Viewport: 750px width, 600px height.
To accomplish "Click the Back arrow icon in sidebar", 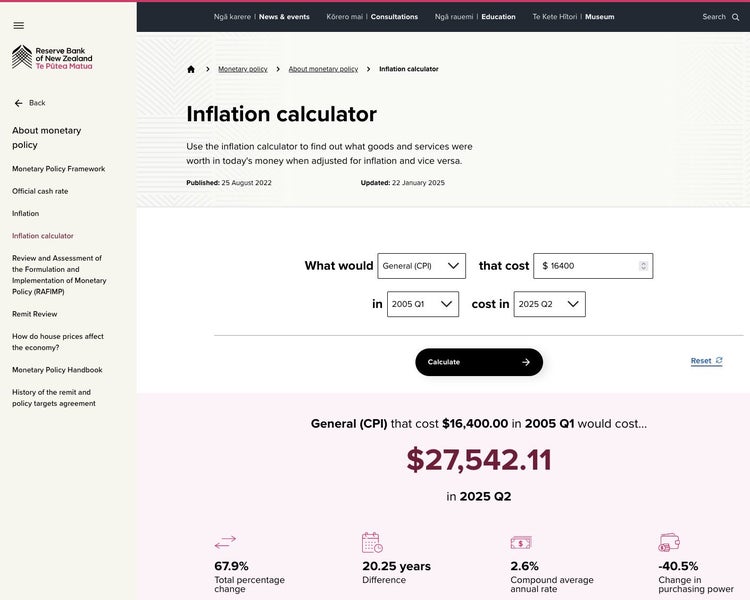I will click(18, 103).
